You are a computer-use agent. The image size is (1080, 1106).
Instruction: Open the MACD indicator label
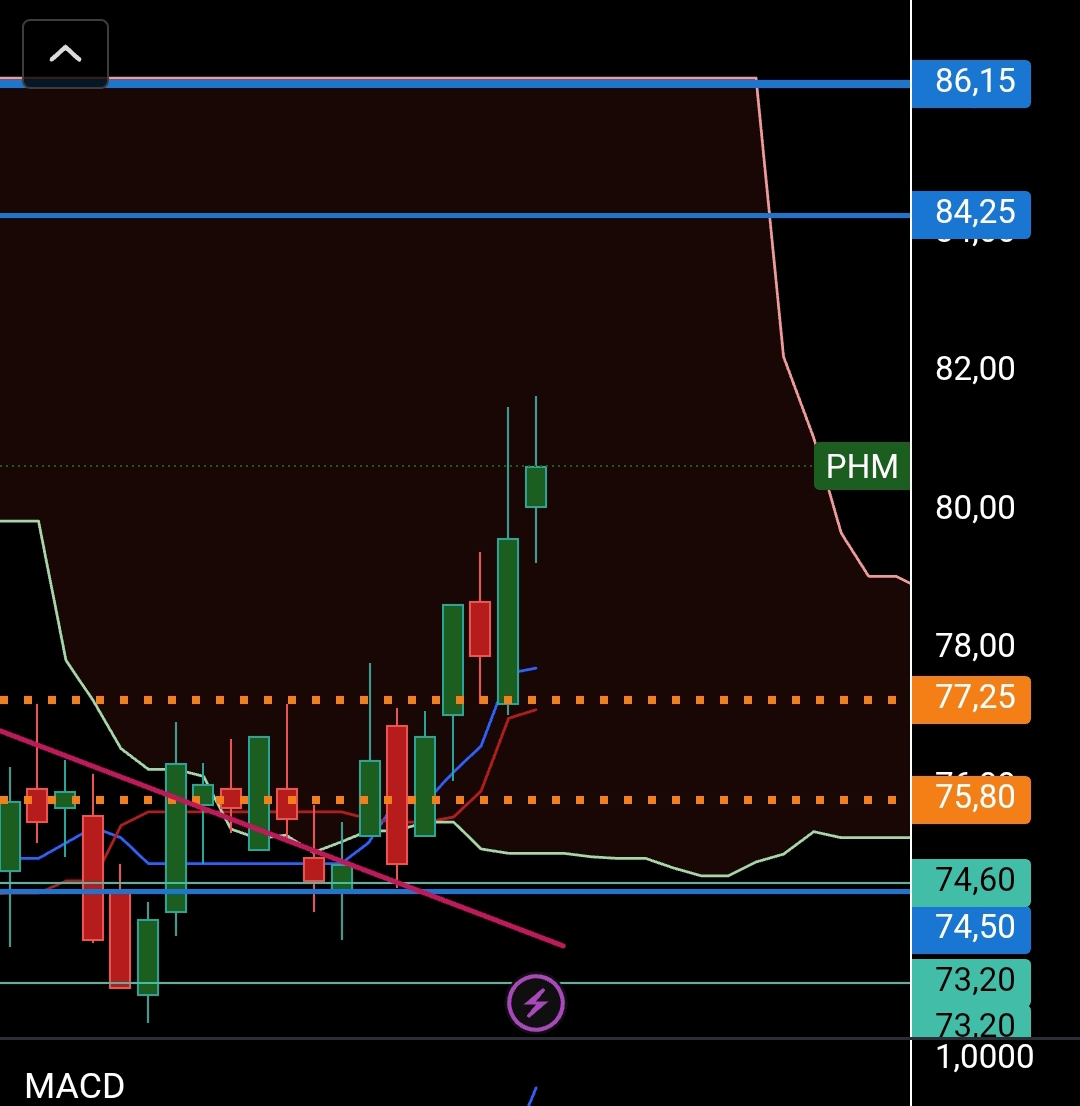[75, 1086]
